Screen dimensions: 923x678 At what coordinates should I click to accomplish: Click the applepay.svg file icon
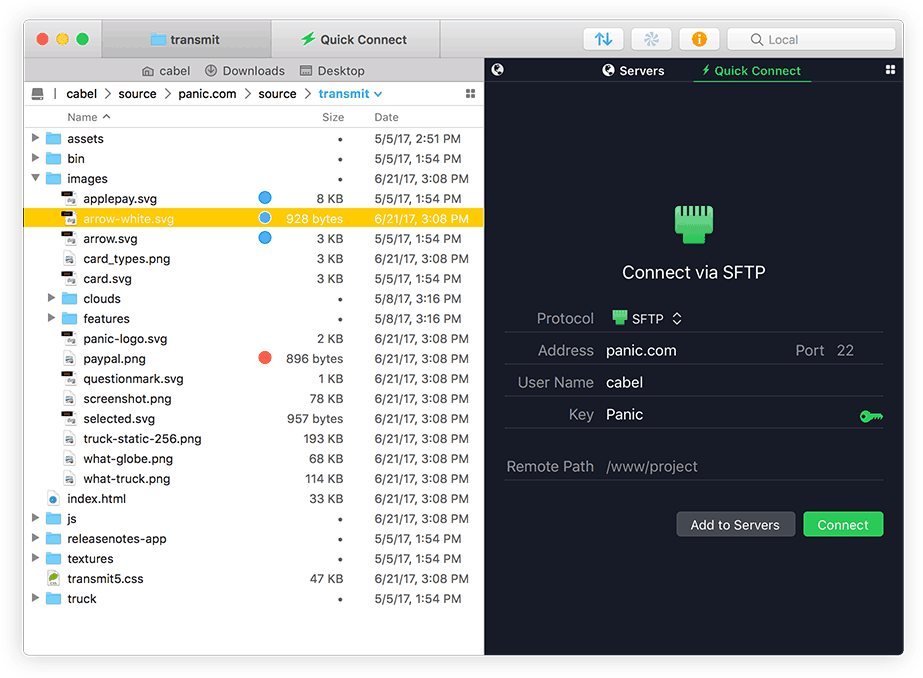pyautogui.click(x=69, y=198)
